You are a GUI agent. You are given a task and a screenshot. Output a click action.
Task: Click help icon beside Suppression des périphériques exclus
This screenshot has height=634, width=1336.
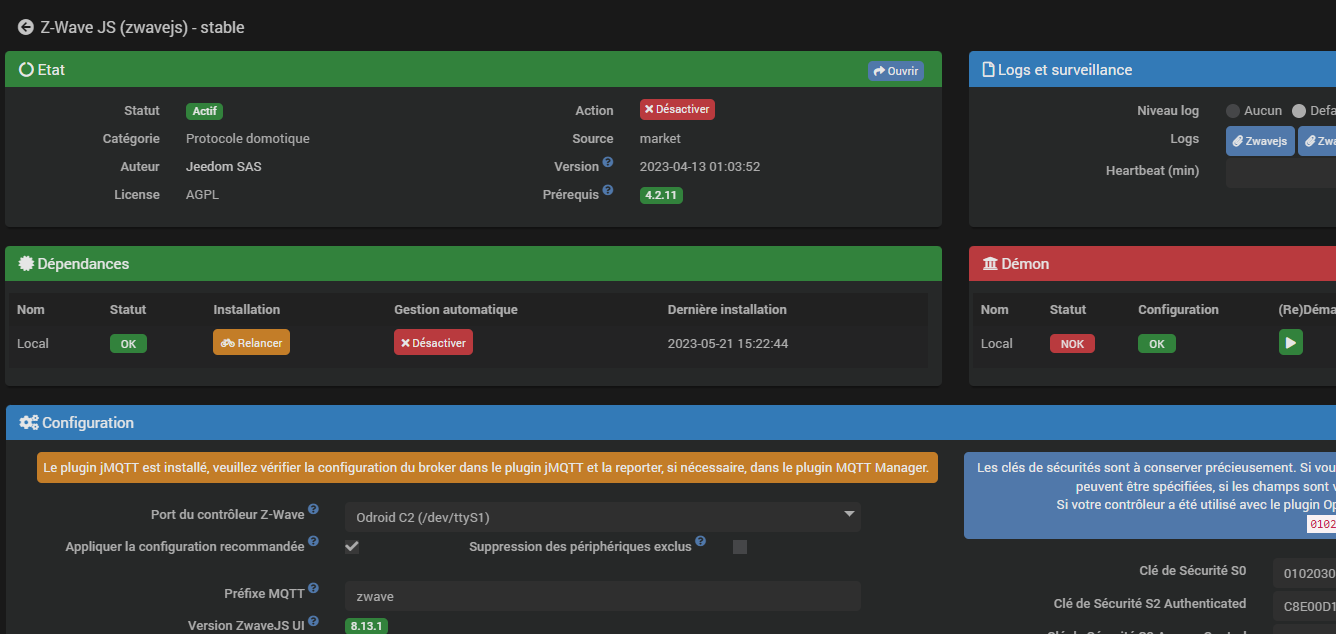[700, 542]
